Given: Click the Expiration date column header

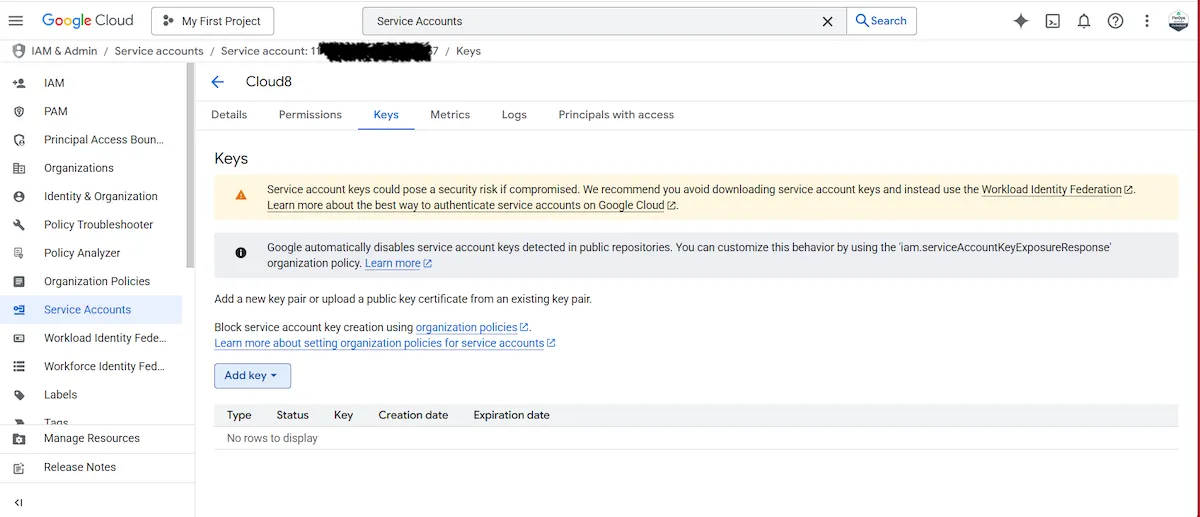Looking at the screenshot, I should click(x=511, y=415).
